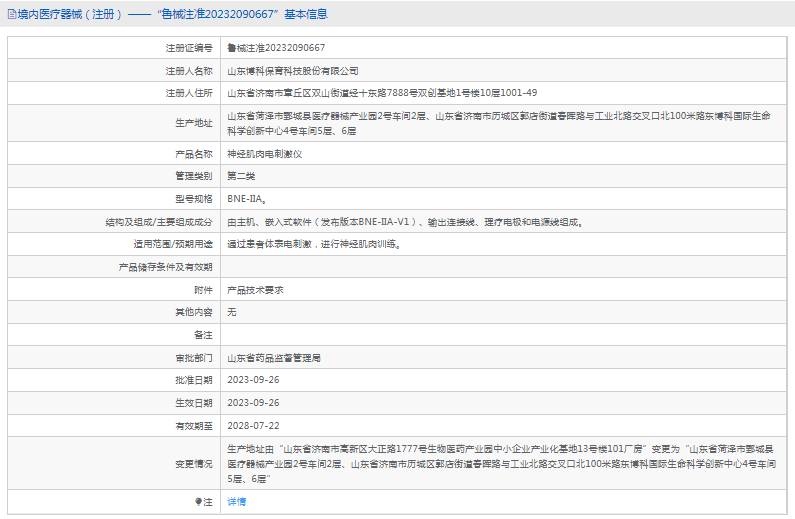Click the 结构及组成/主要组成成分 label
Image resolution: width=795 pixels, height=519 pixels.
point(159,222)
